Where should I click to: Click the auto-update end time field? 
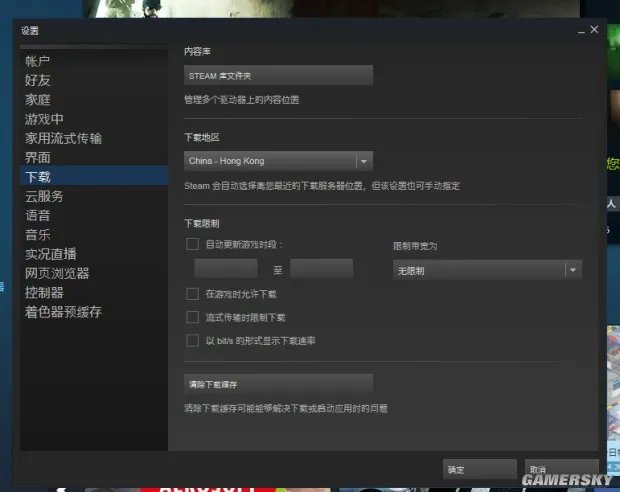click(x=321, y=270)
